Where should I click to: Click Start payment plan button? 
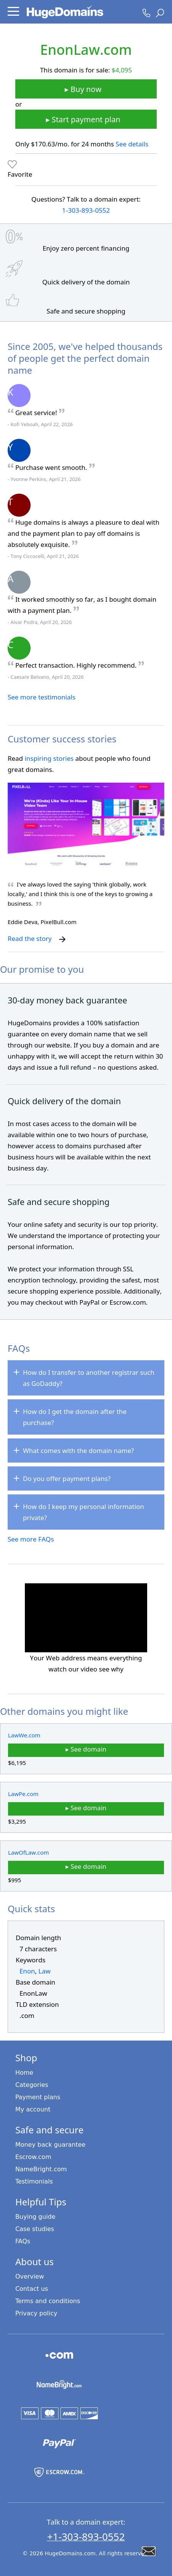click(86, 119)
